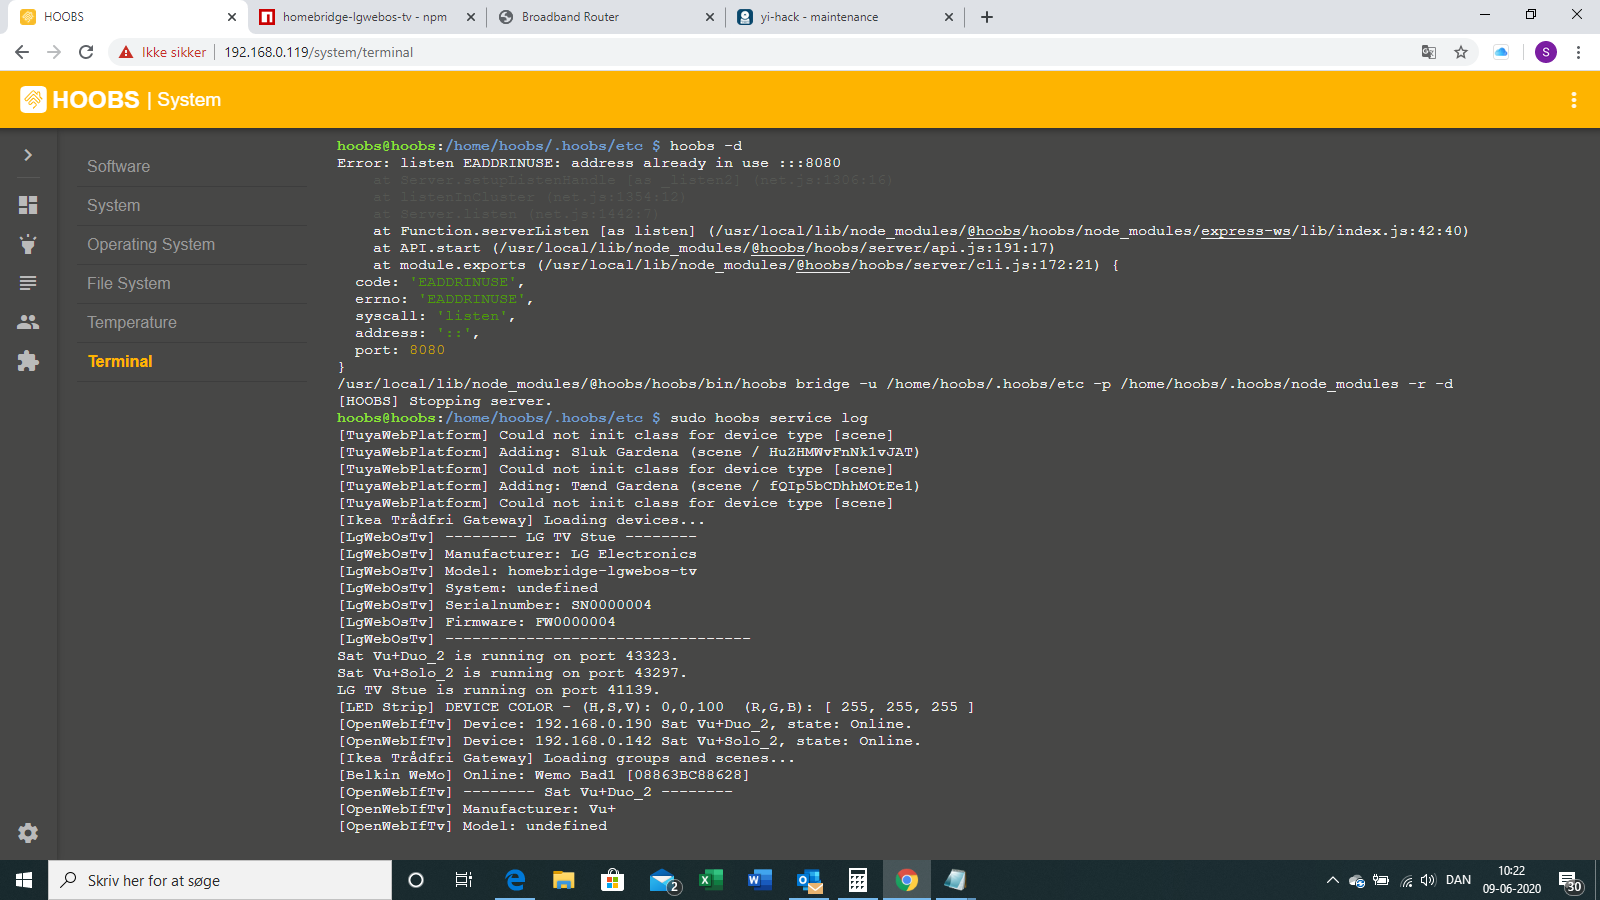
Task: Open settings gear icon in sidebar
Action: tap(28, 833)
